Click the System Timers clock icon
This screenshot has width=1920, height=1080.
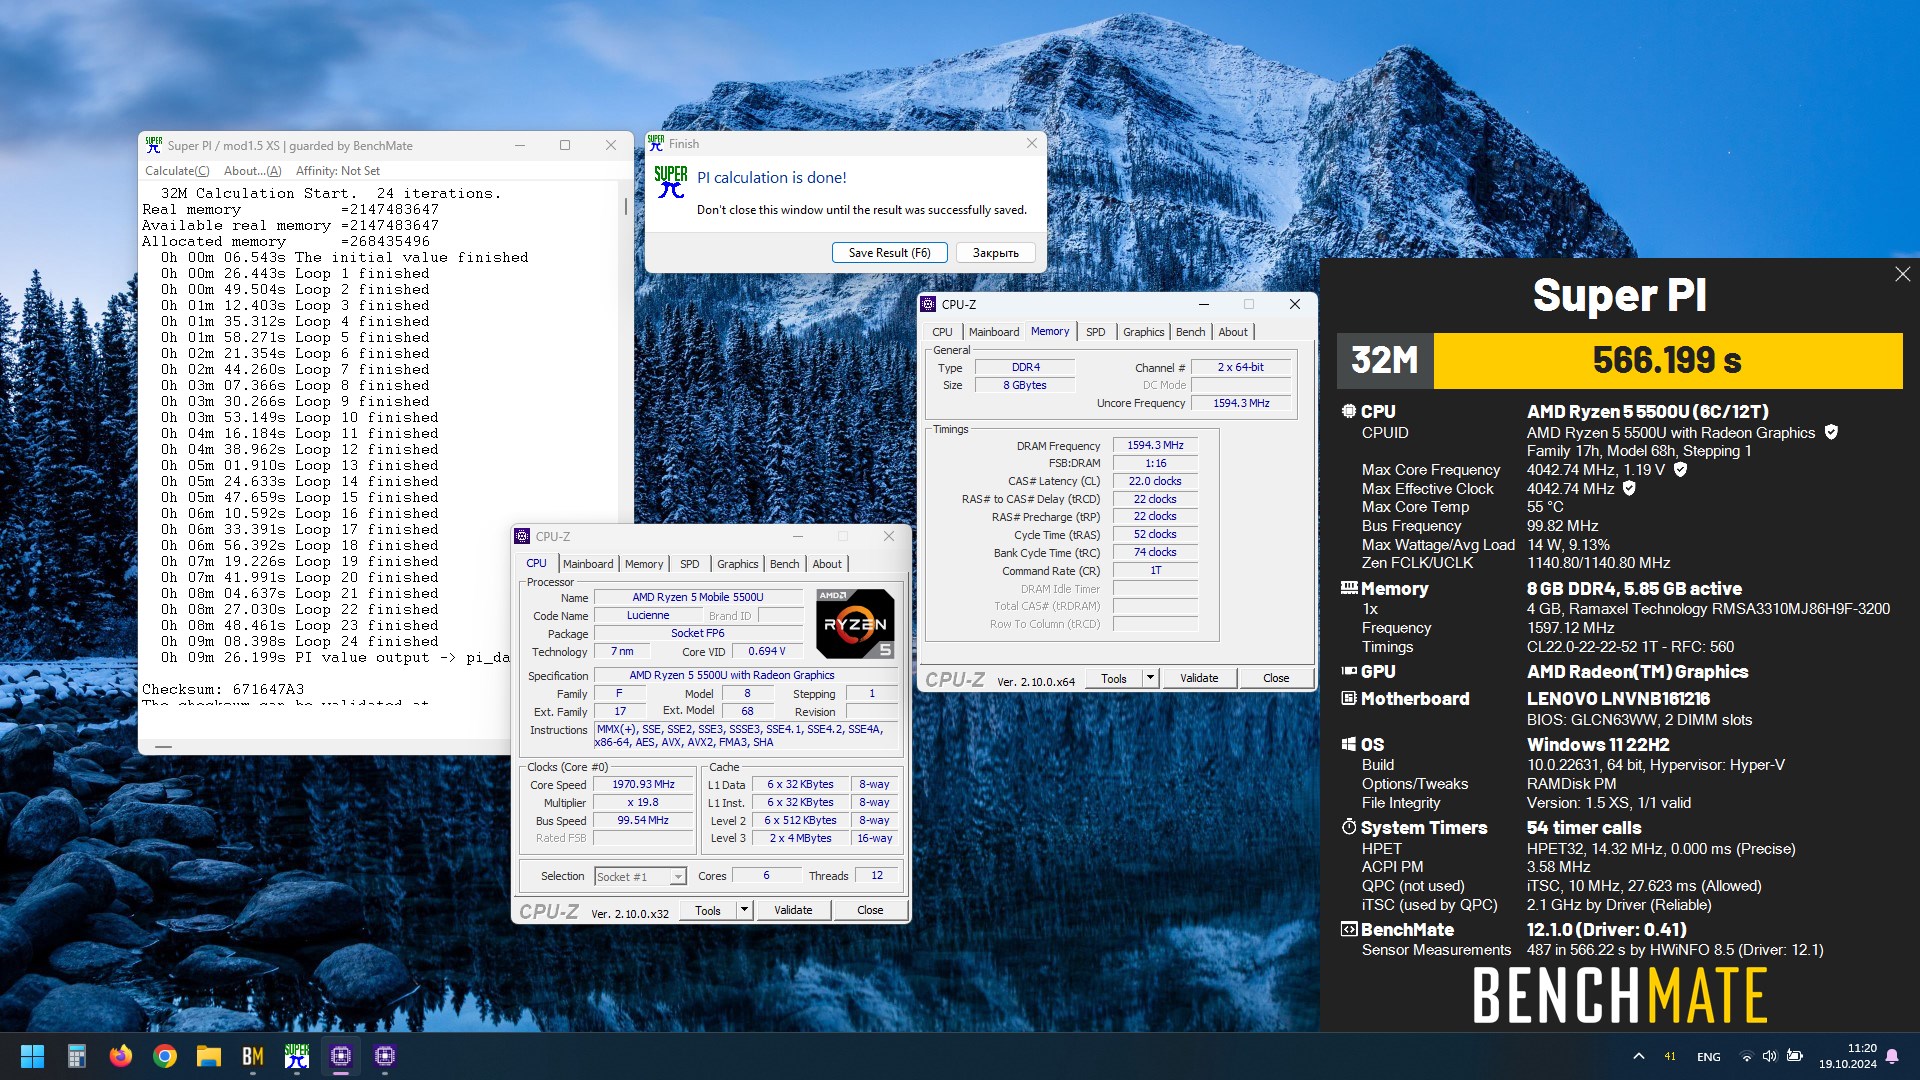[x=1348, y=827]
